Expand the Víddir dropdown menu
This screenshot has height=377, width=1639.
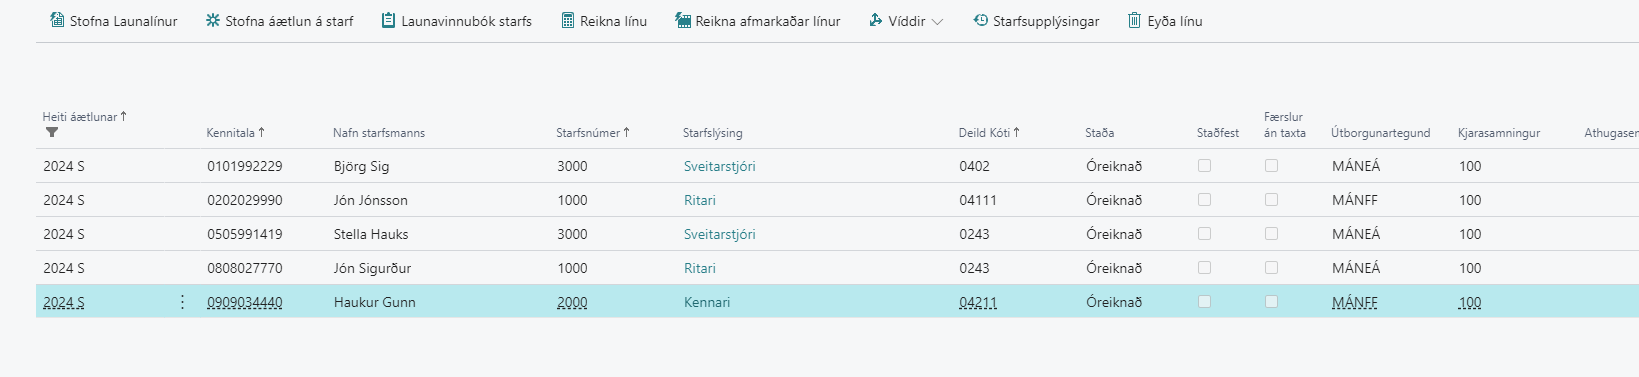905,21
